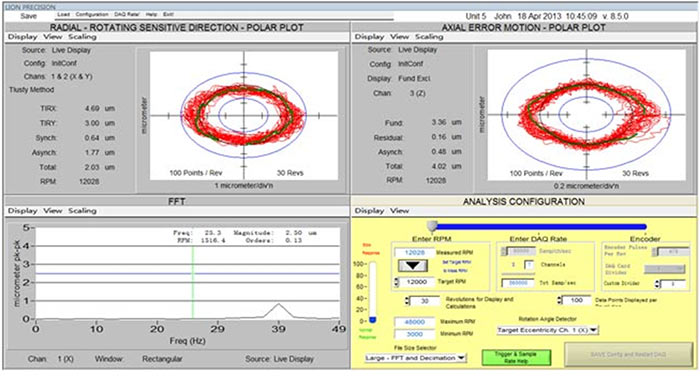
Task: Open the View menu of the Axial Error Motion panel
Action: (x=399, y=37)
